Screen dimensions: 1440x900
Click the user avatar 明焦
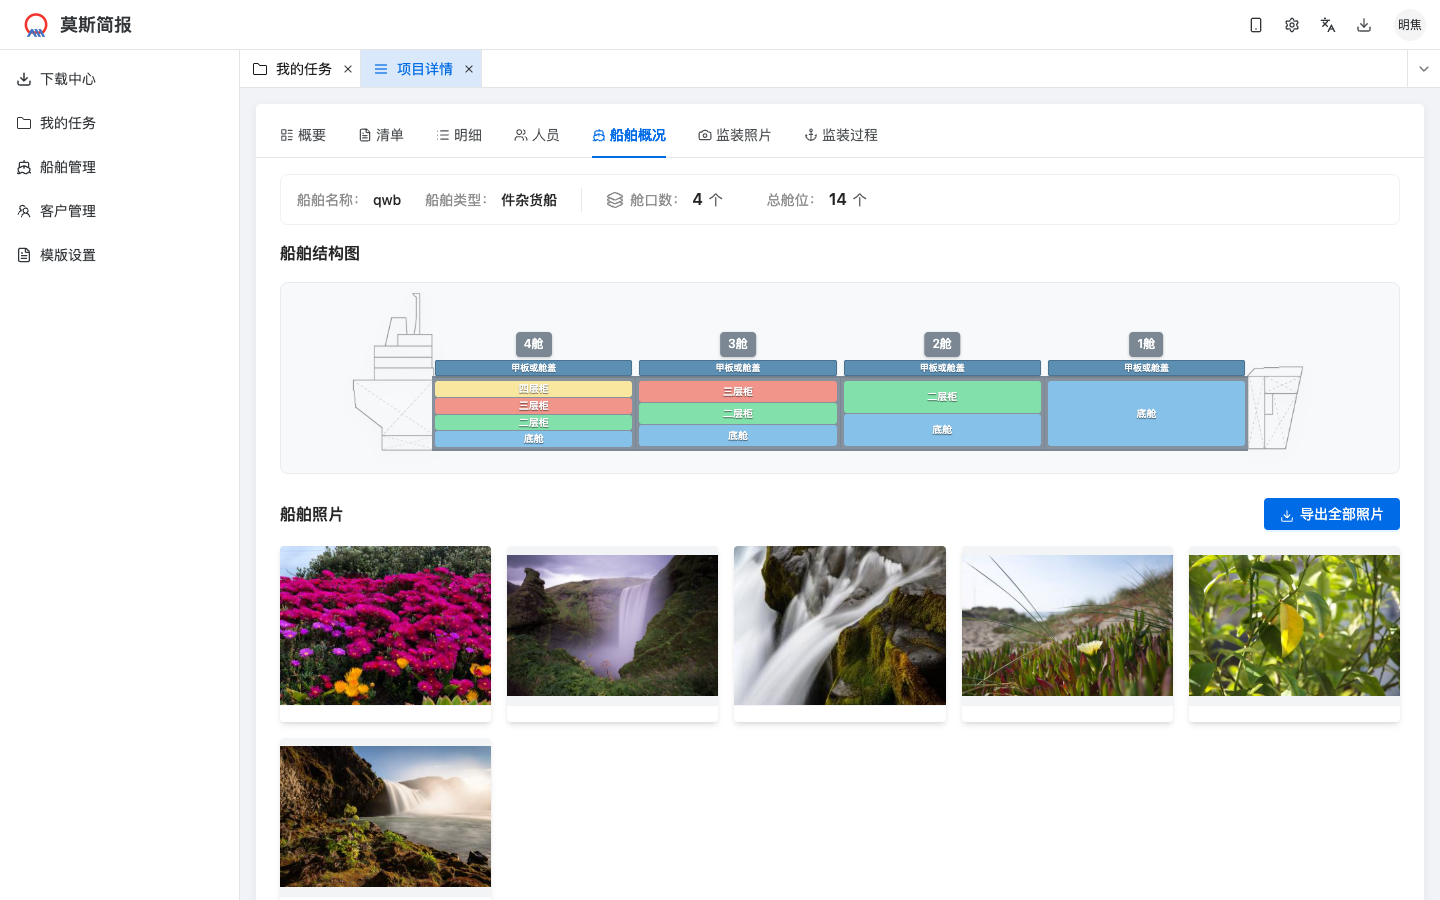click(x=1409, y=25)
